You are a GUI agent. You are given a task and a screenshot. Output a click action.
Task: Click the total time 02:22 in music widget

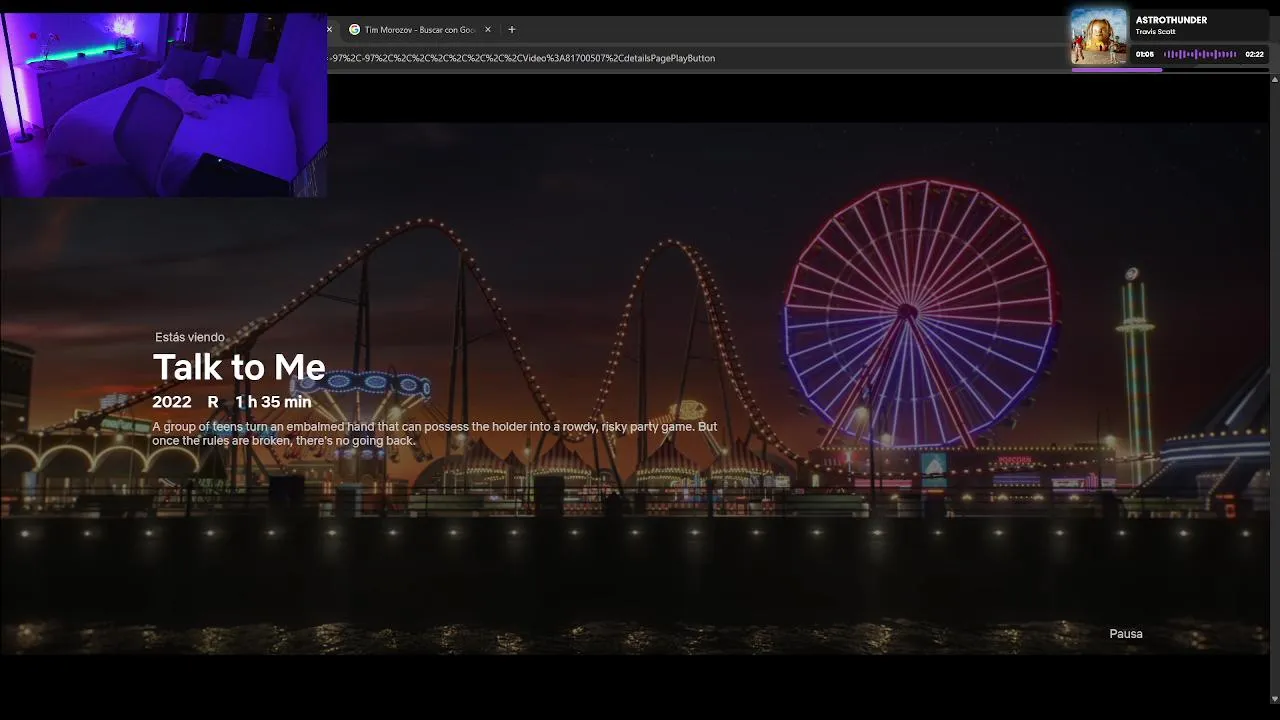pyautogui.click(x=1254, y=55)
